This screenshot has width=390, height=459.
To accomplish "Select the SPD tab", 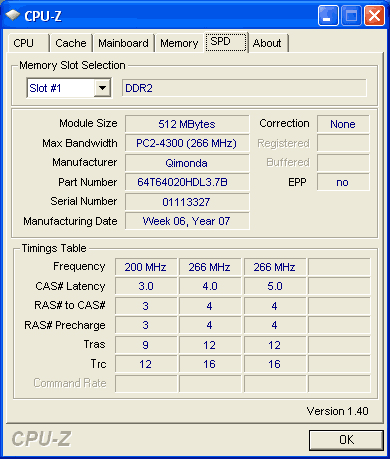I will pos(226,42).
